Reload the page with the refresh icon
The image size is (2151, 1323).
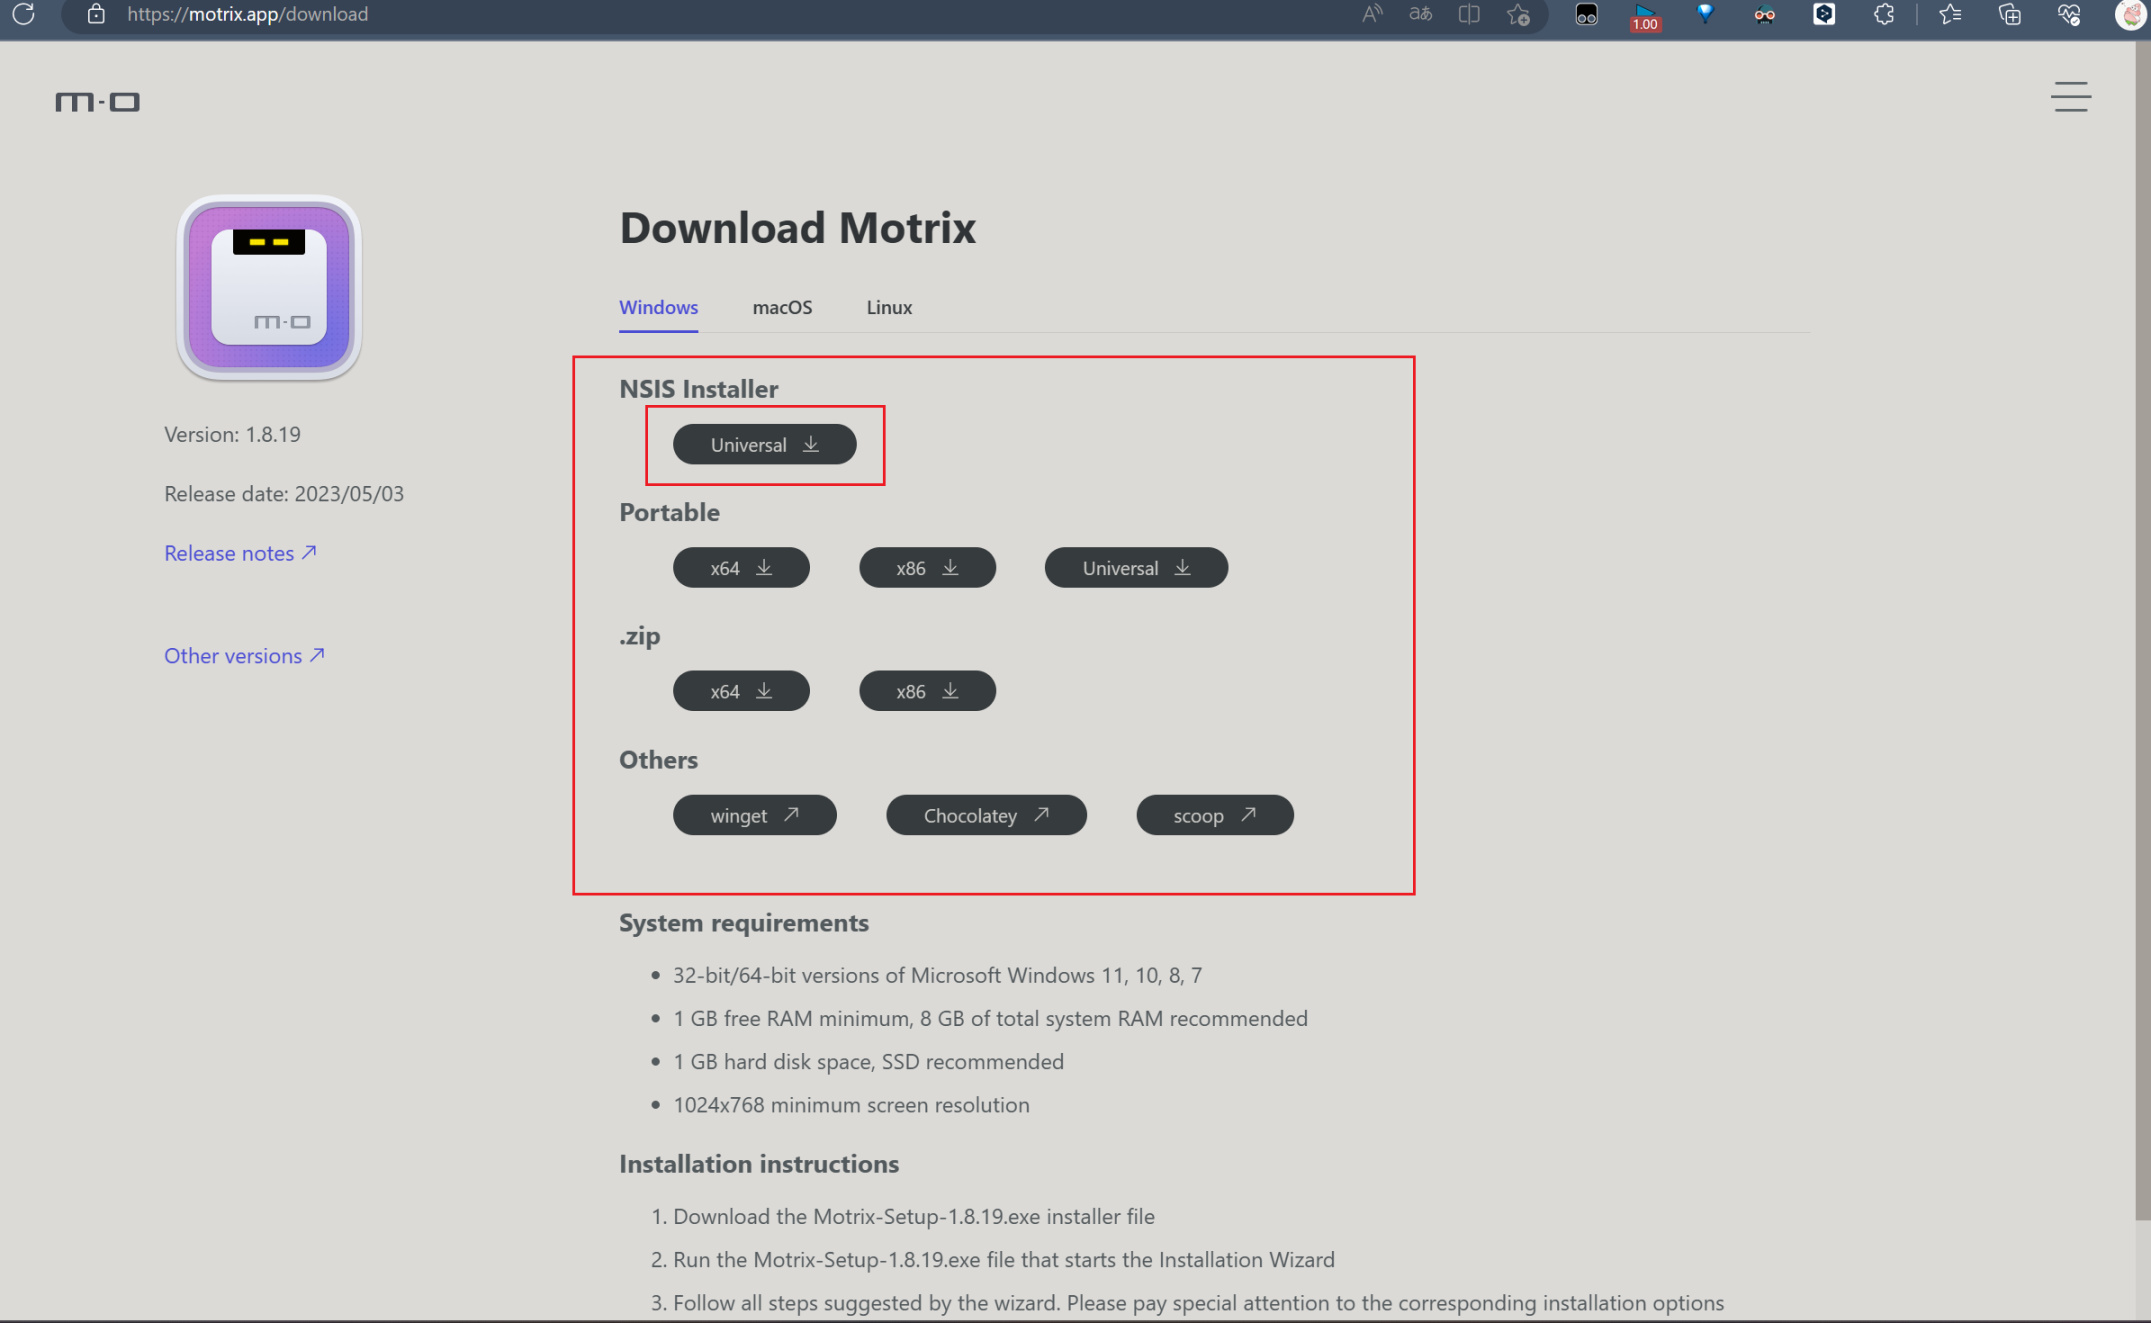point(24,14)
